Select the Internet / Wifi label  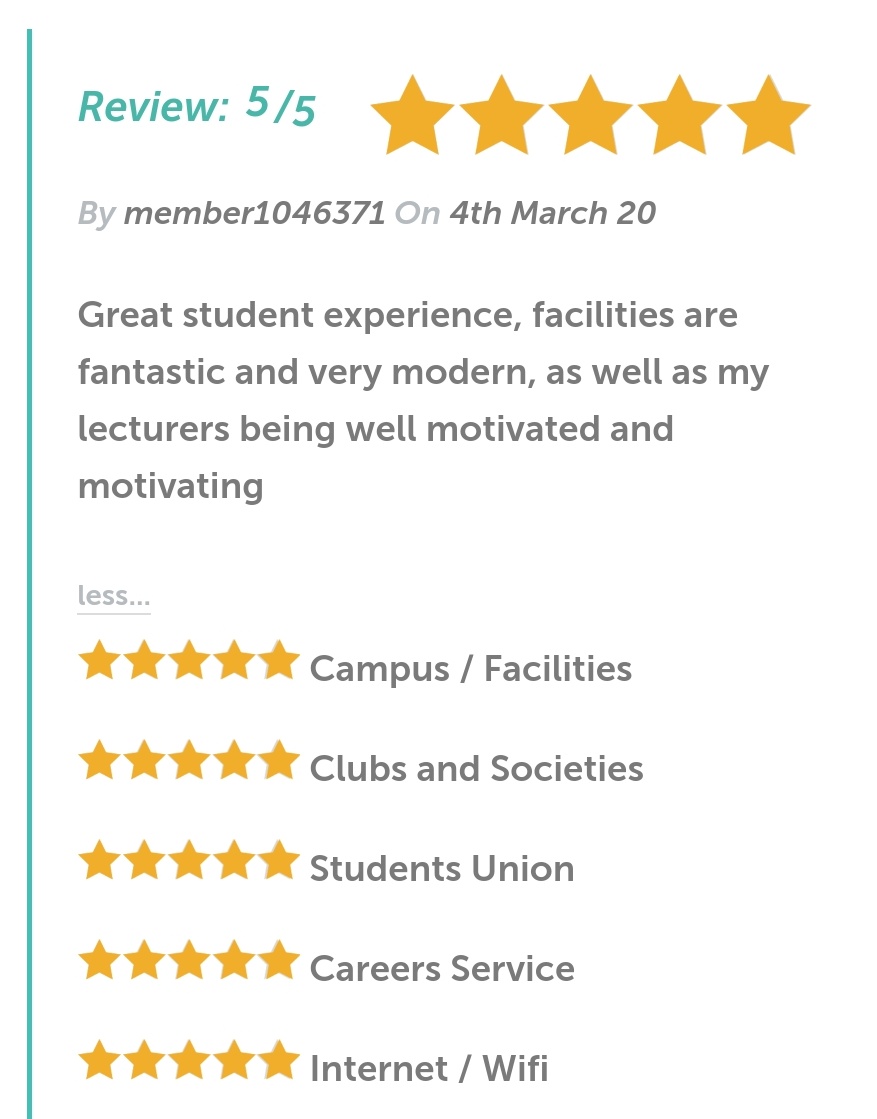click(x=430, y=1068)
